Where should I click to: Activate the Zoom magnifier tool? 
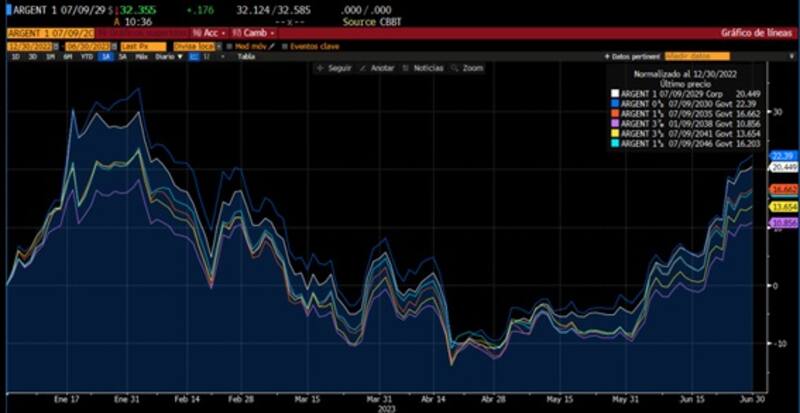(x=456, y=68)
